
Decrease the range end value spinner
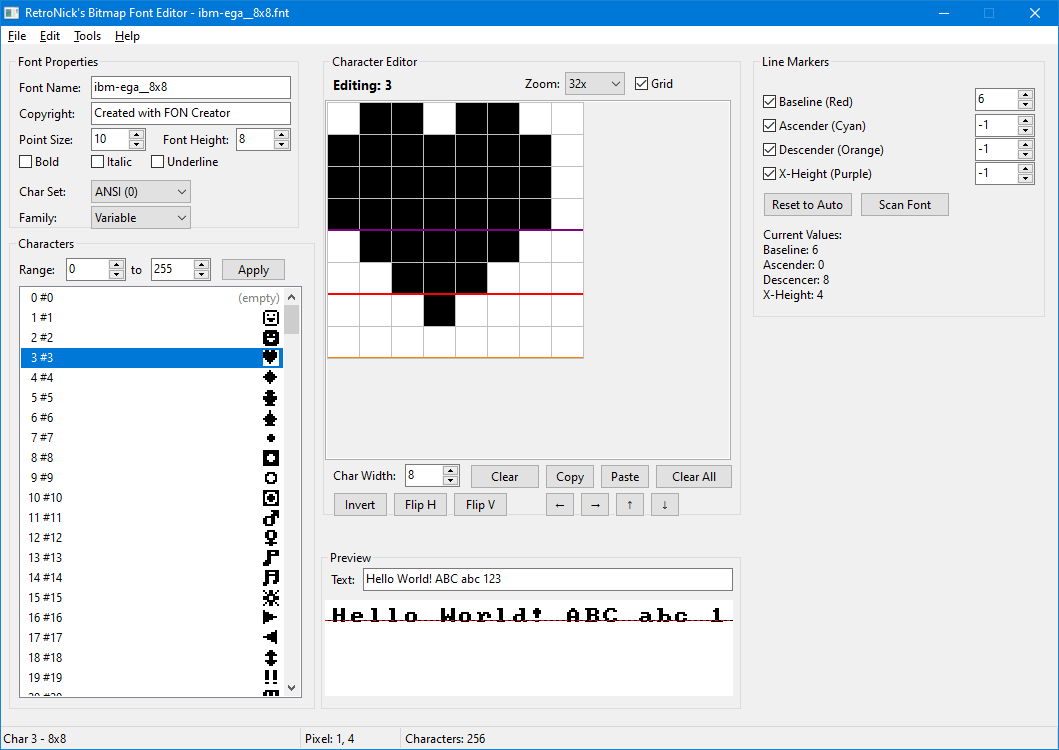[x=201, y=275]
